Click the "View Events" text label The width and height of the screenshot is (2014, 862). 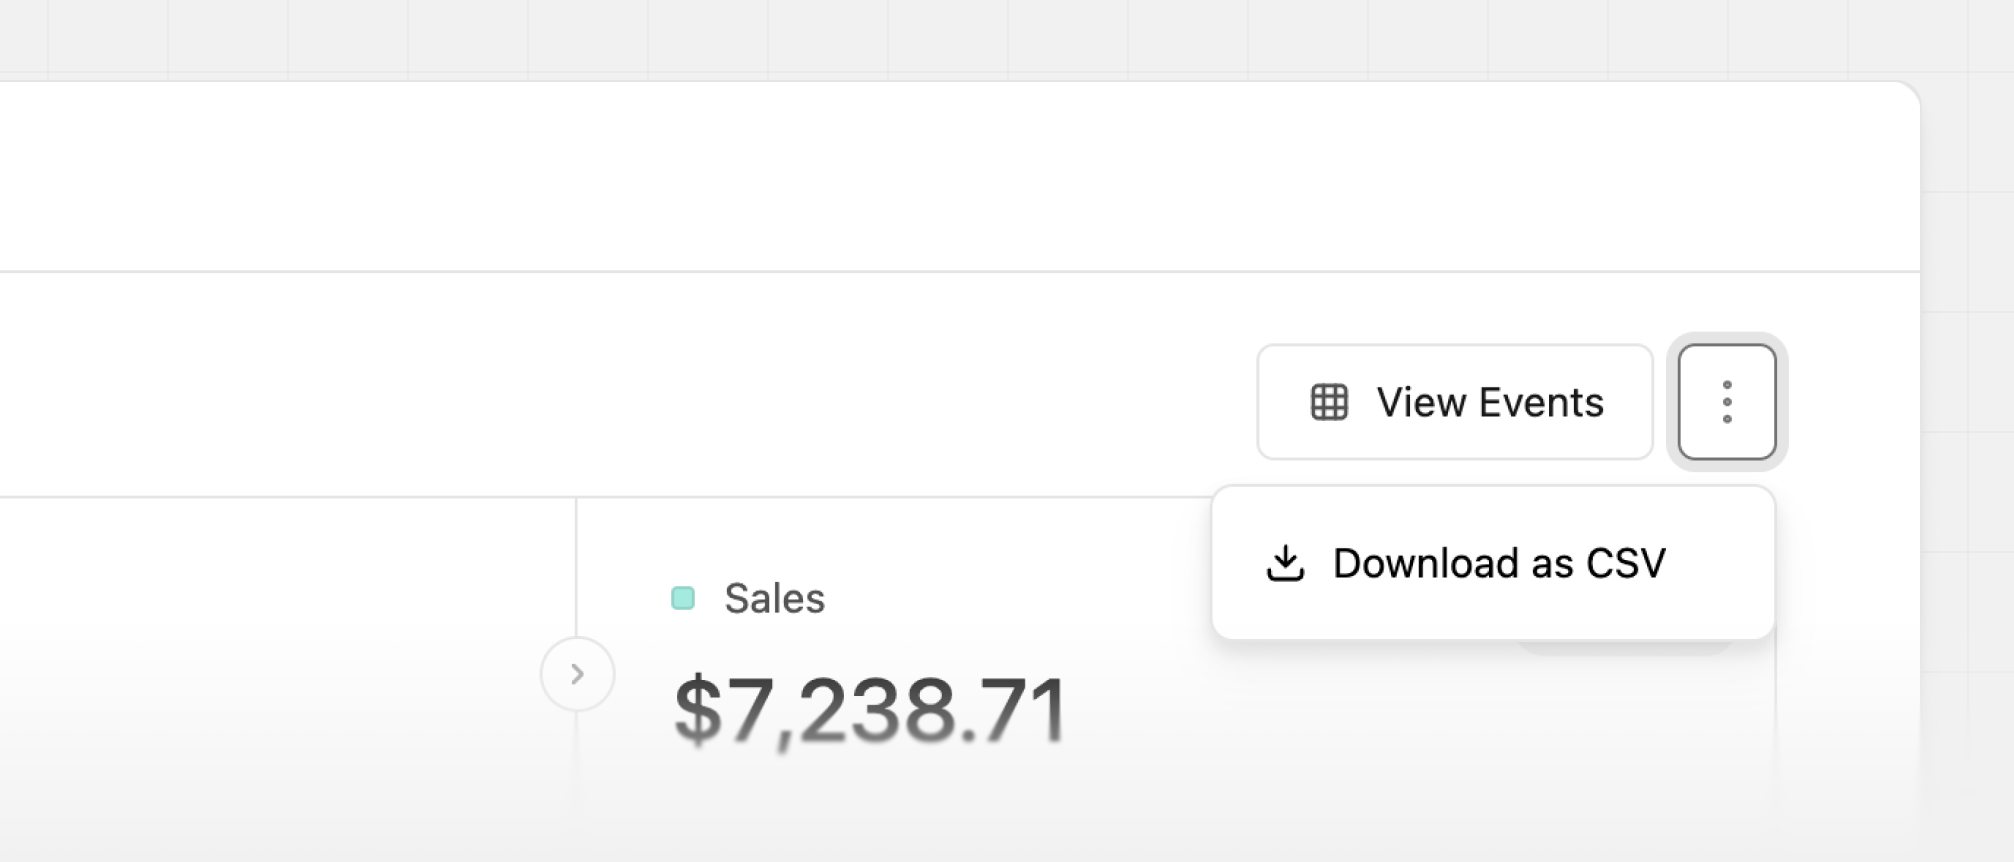tap(1490, 402)
